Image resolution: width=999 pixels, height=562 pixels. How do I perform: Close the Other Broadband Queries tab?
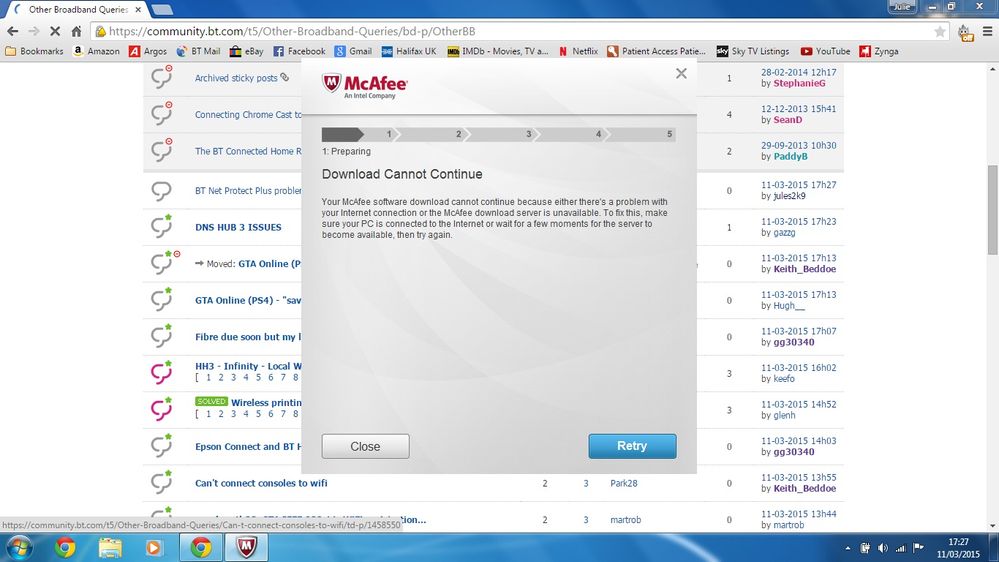coord(138,10)
